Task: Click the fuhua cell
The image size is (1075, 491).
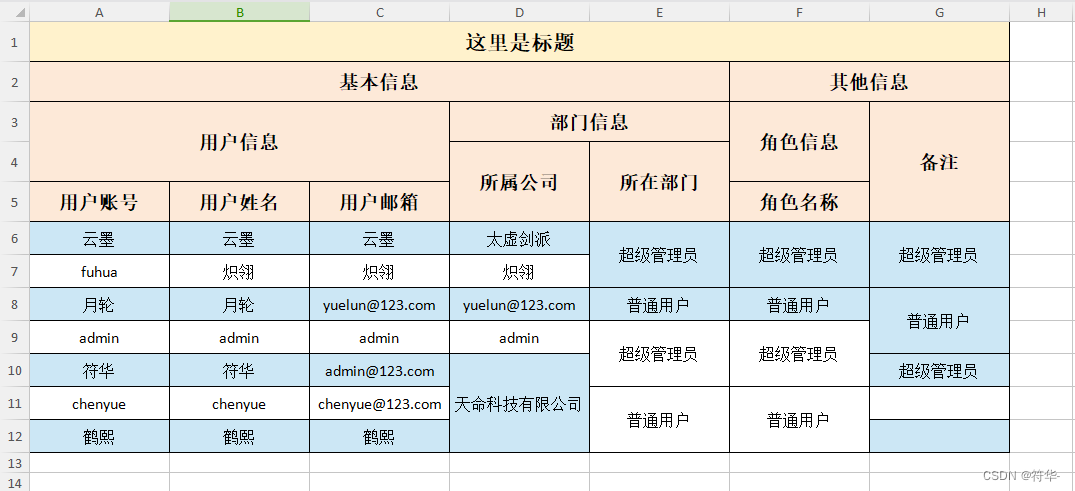Action: point(99,272)
